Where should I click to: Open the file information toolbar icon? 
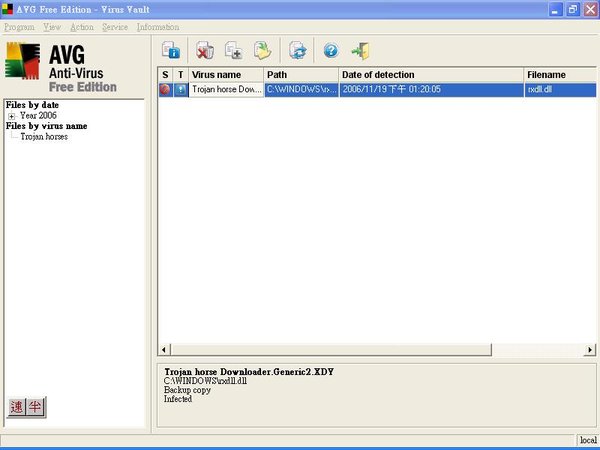coord(171,51)
